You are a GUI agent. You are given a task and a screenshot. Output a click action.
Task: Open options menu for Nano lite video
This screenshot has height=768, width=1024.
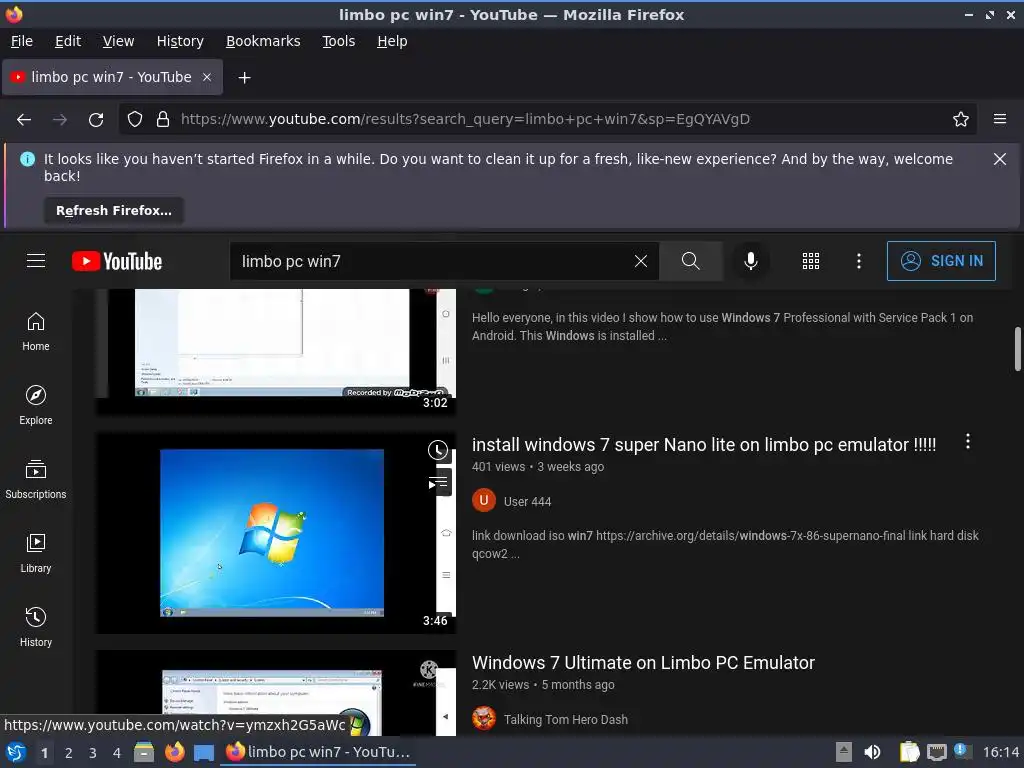pyautogui.click(x=968, y=442)
